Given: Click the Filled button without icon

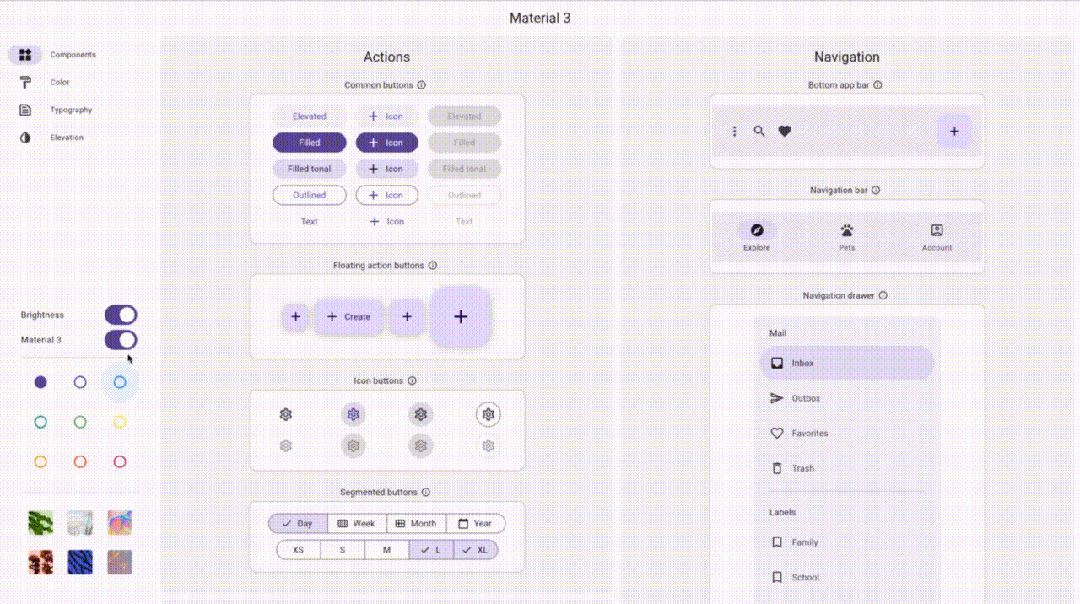Looking at the screenshot, I should [x=309, y=143].
